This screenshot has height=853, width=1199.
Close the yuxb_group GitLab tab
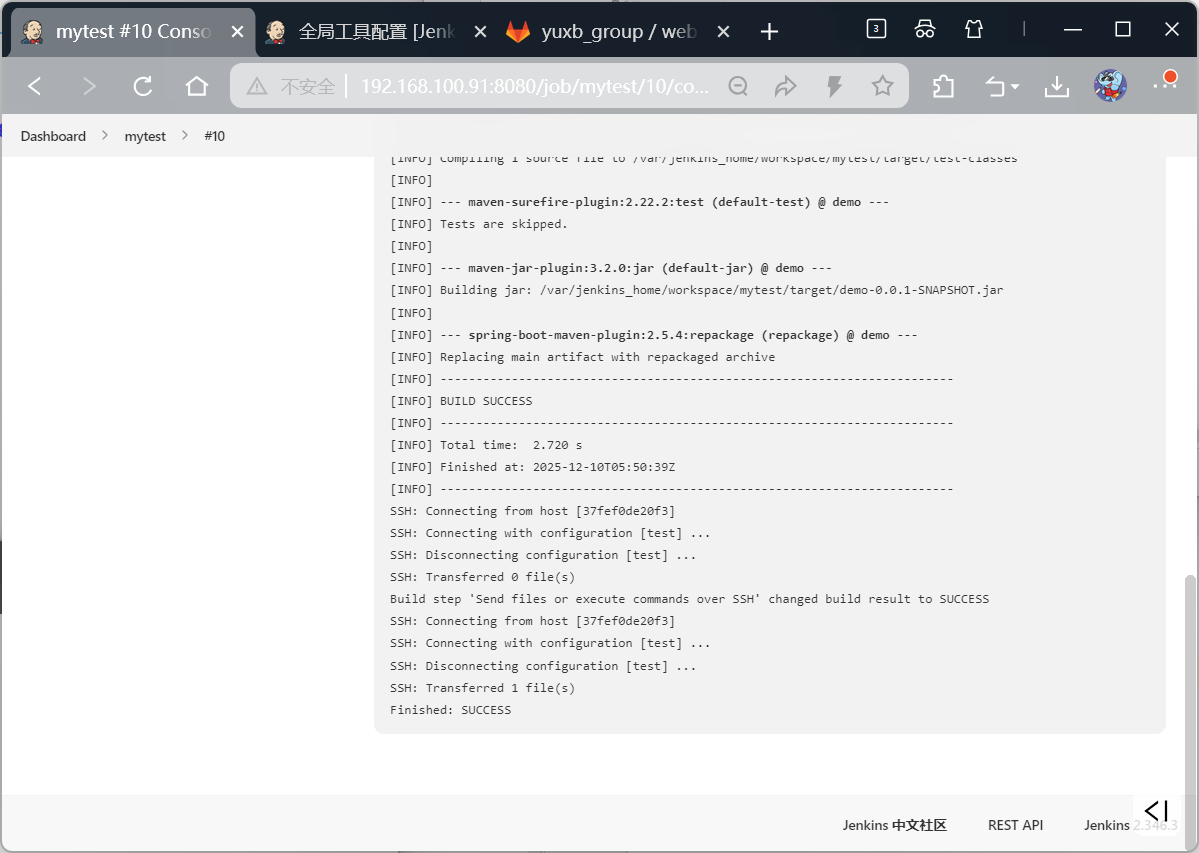[x=723, y=31]
